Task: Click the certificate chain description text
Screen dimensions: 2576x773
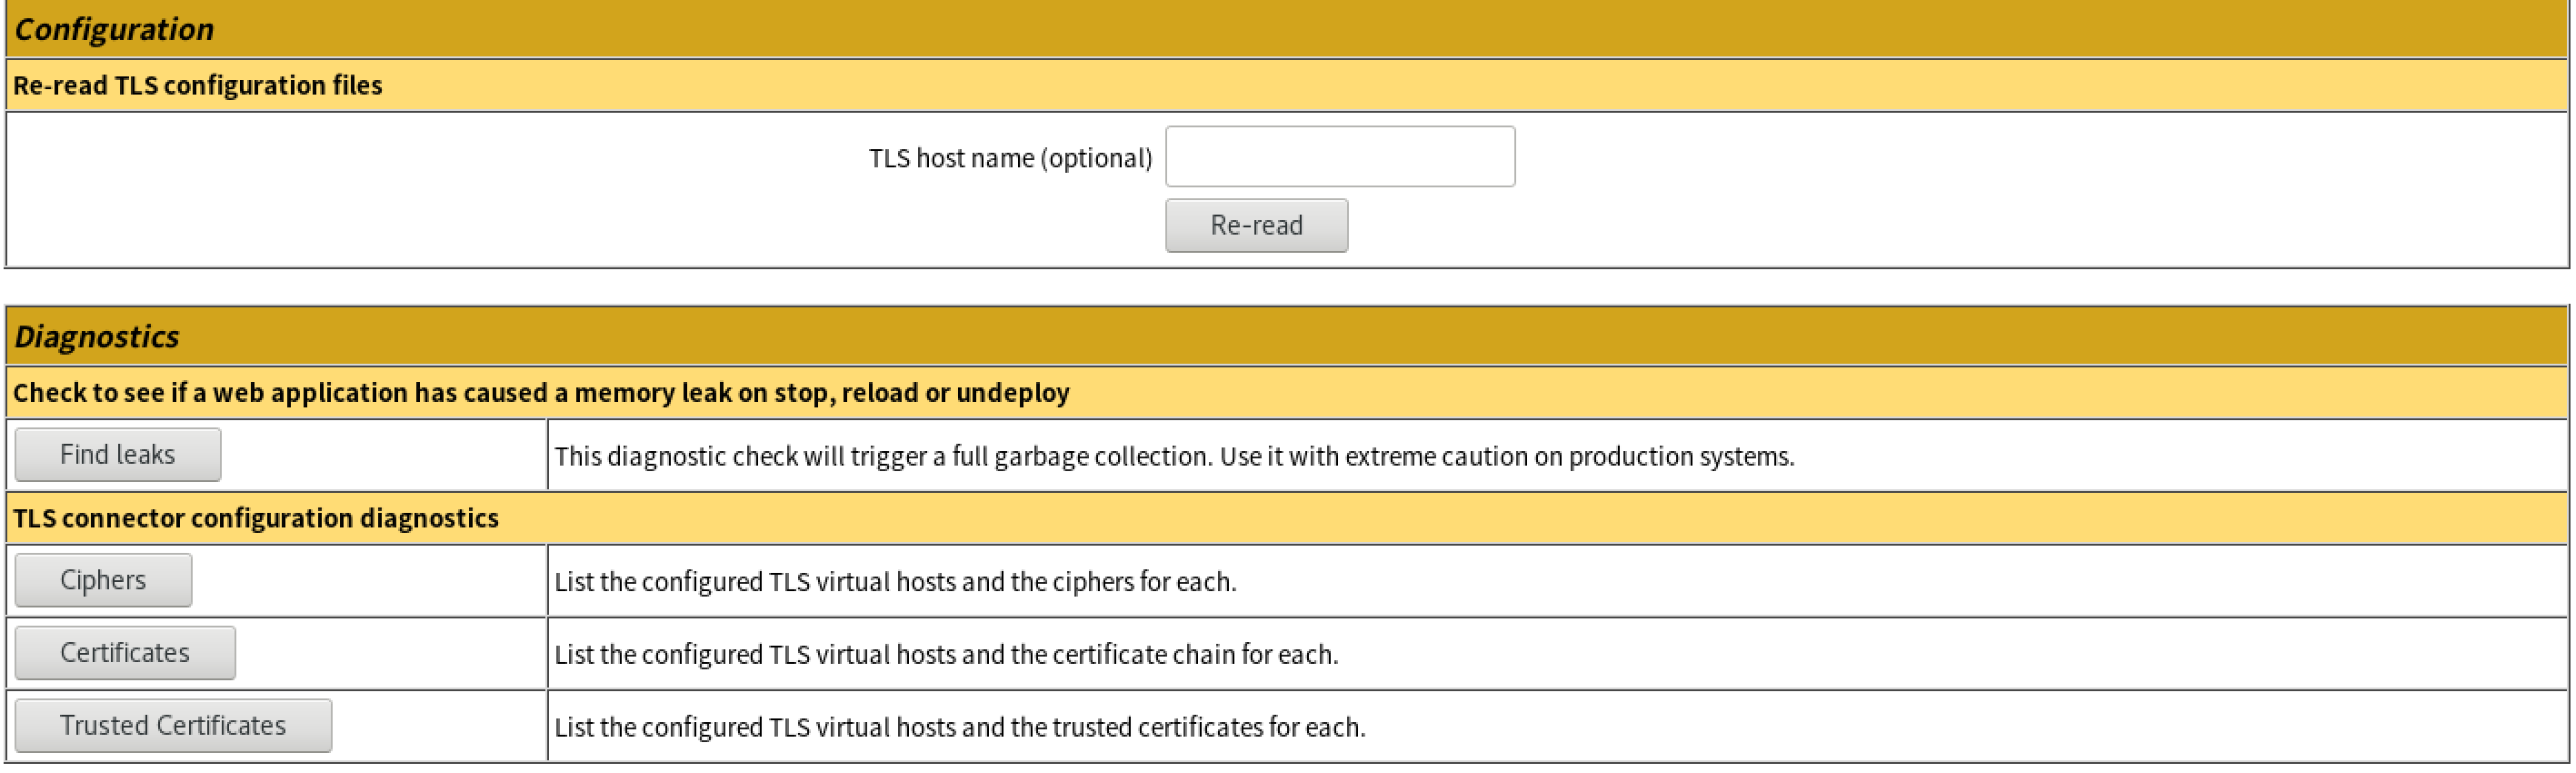Action: click(946, 654)
